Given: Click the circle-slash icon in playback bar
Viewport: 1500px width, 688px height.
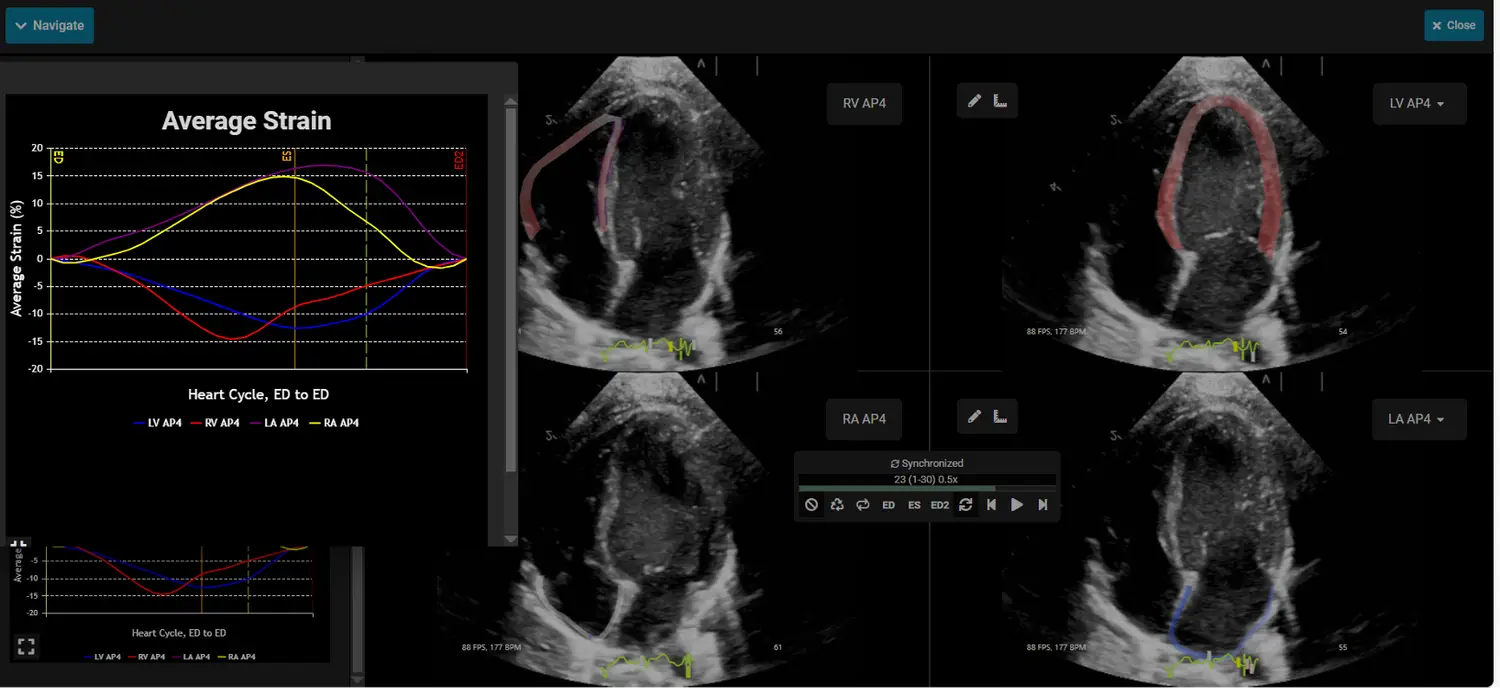Looking at the screenshot, I should (x=811, y=505).
